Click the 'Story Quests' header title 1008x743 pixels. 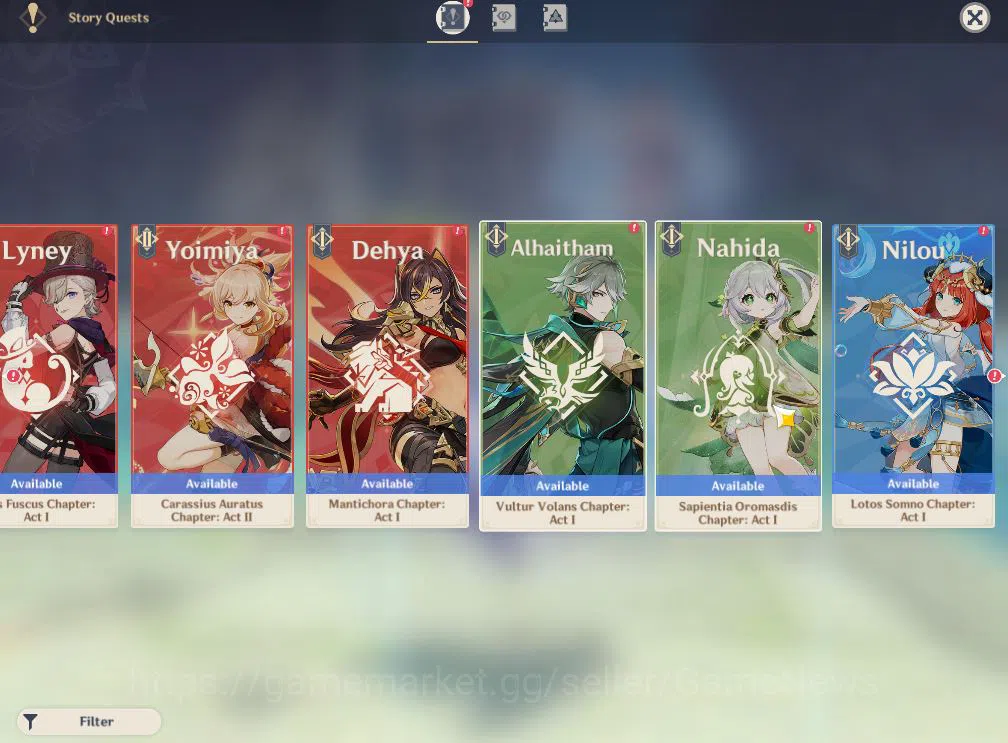click(x=109, y=18)
